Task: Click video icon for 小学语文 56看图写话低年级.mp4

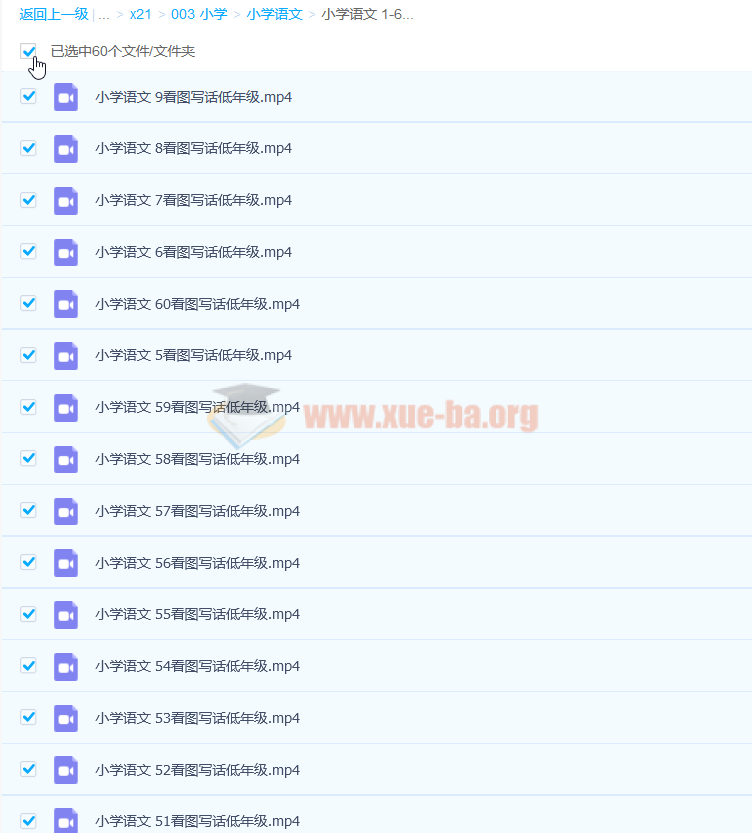Action: [66, 563]
